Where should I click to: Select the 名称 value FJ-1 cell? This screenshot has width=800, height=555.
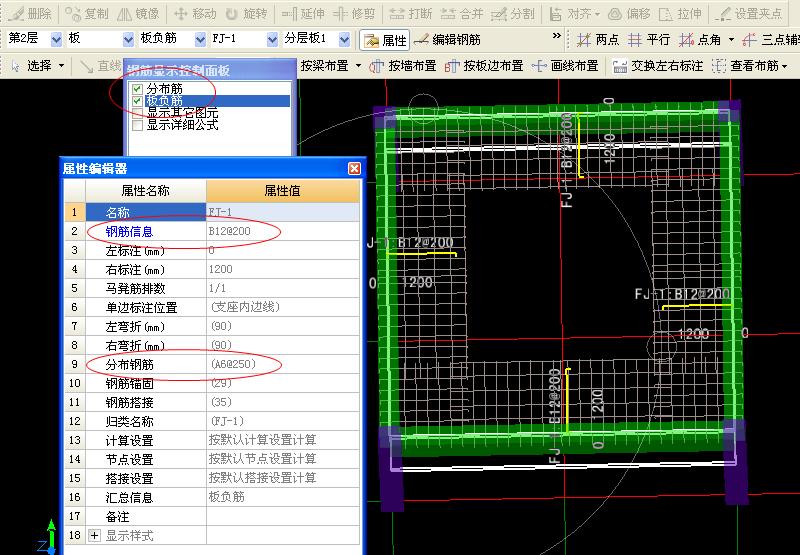[x=283, y=212]
